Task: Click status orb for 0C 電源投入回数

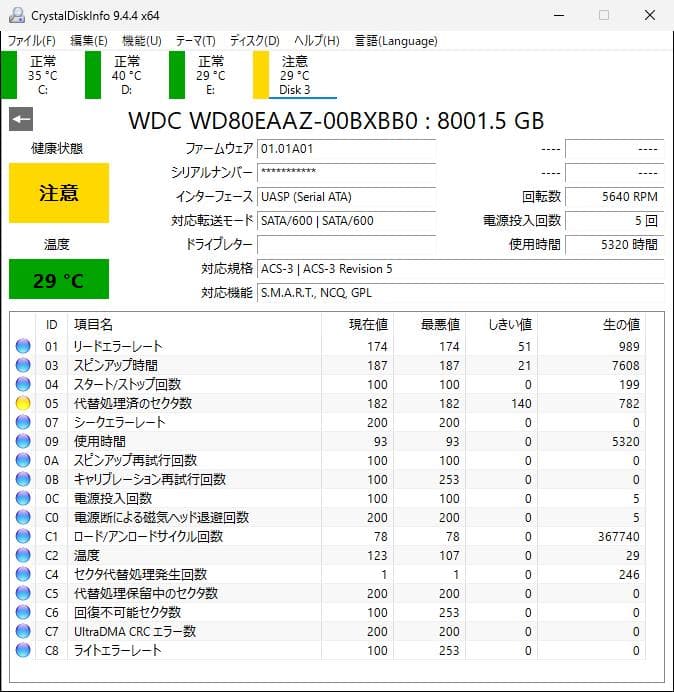Action: (23, 498)
